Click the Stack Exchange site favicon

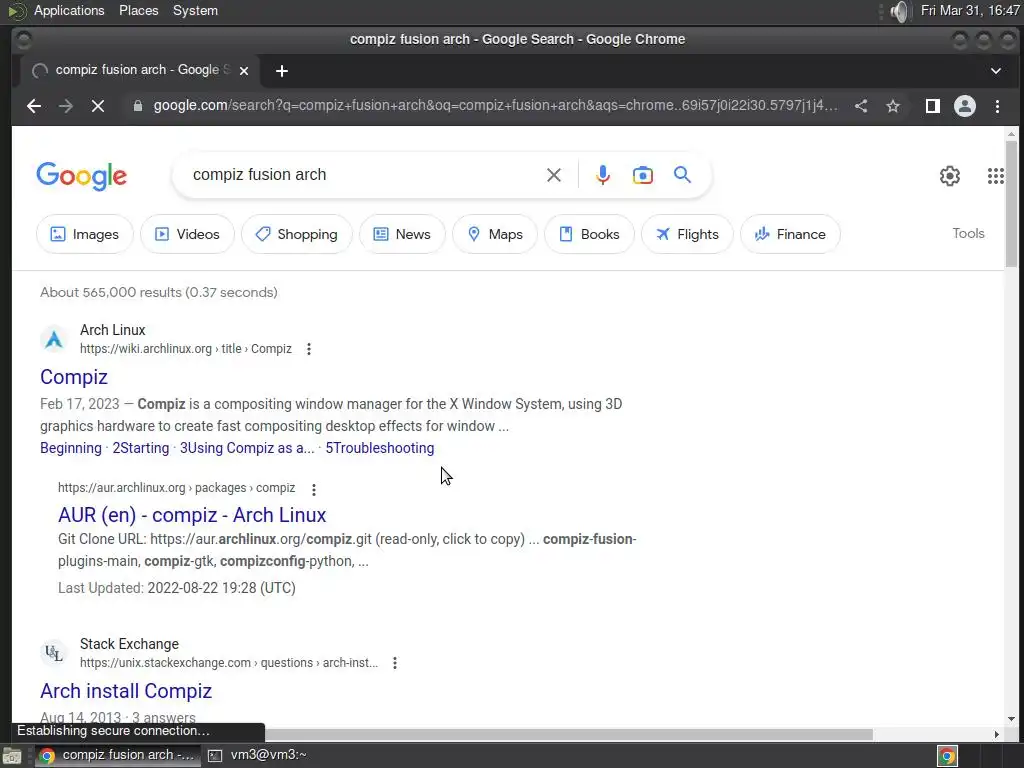tap(54, 653)
